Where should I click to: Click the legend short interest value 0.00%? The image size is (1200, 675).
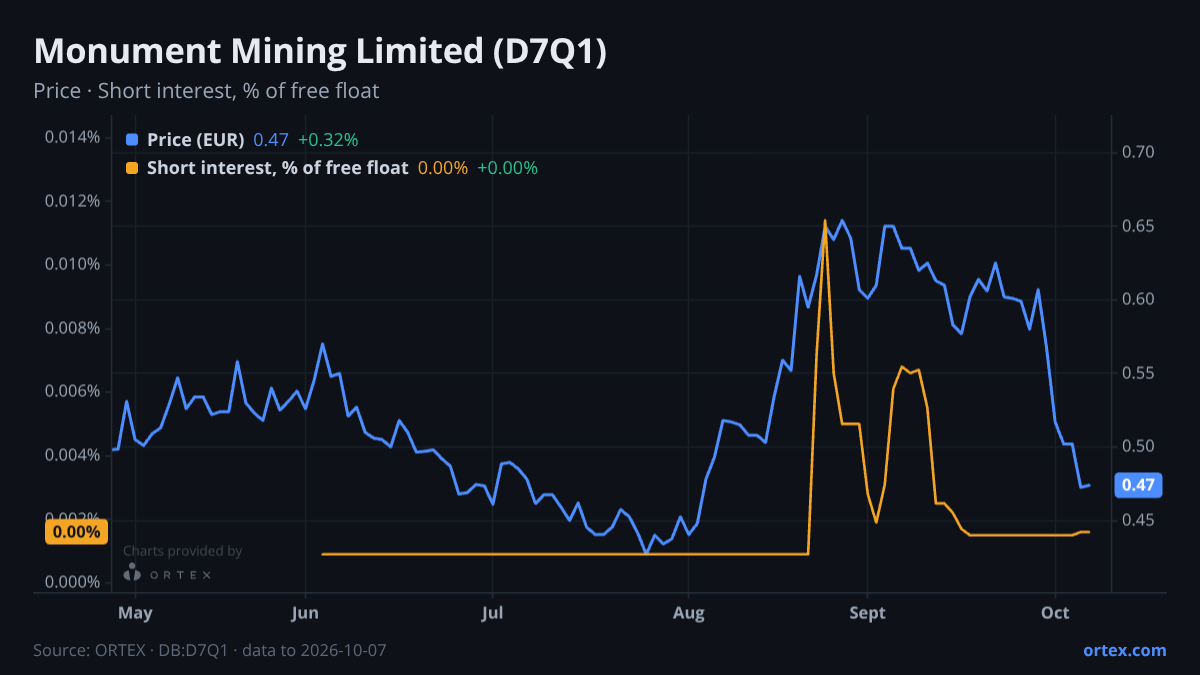443,168
